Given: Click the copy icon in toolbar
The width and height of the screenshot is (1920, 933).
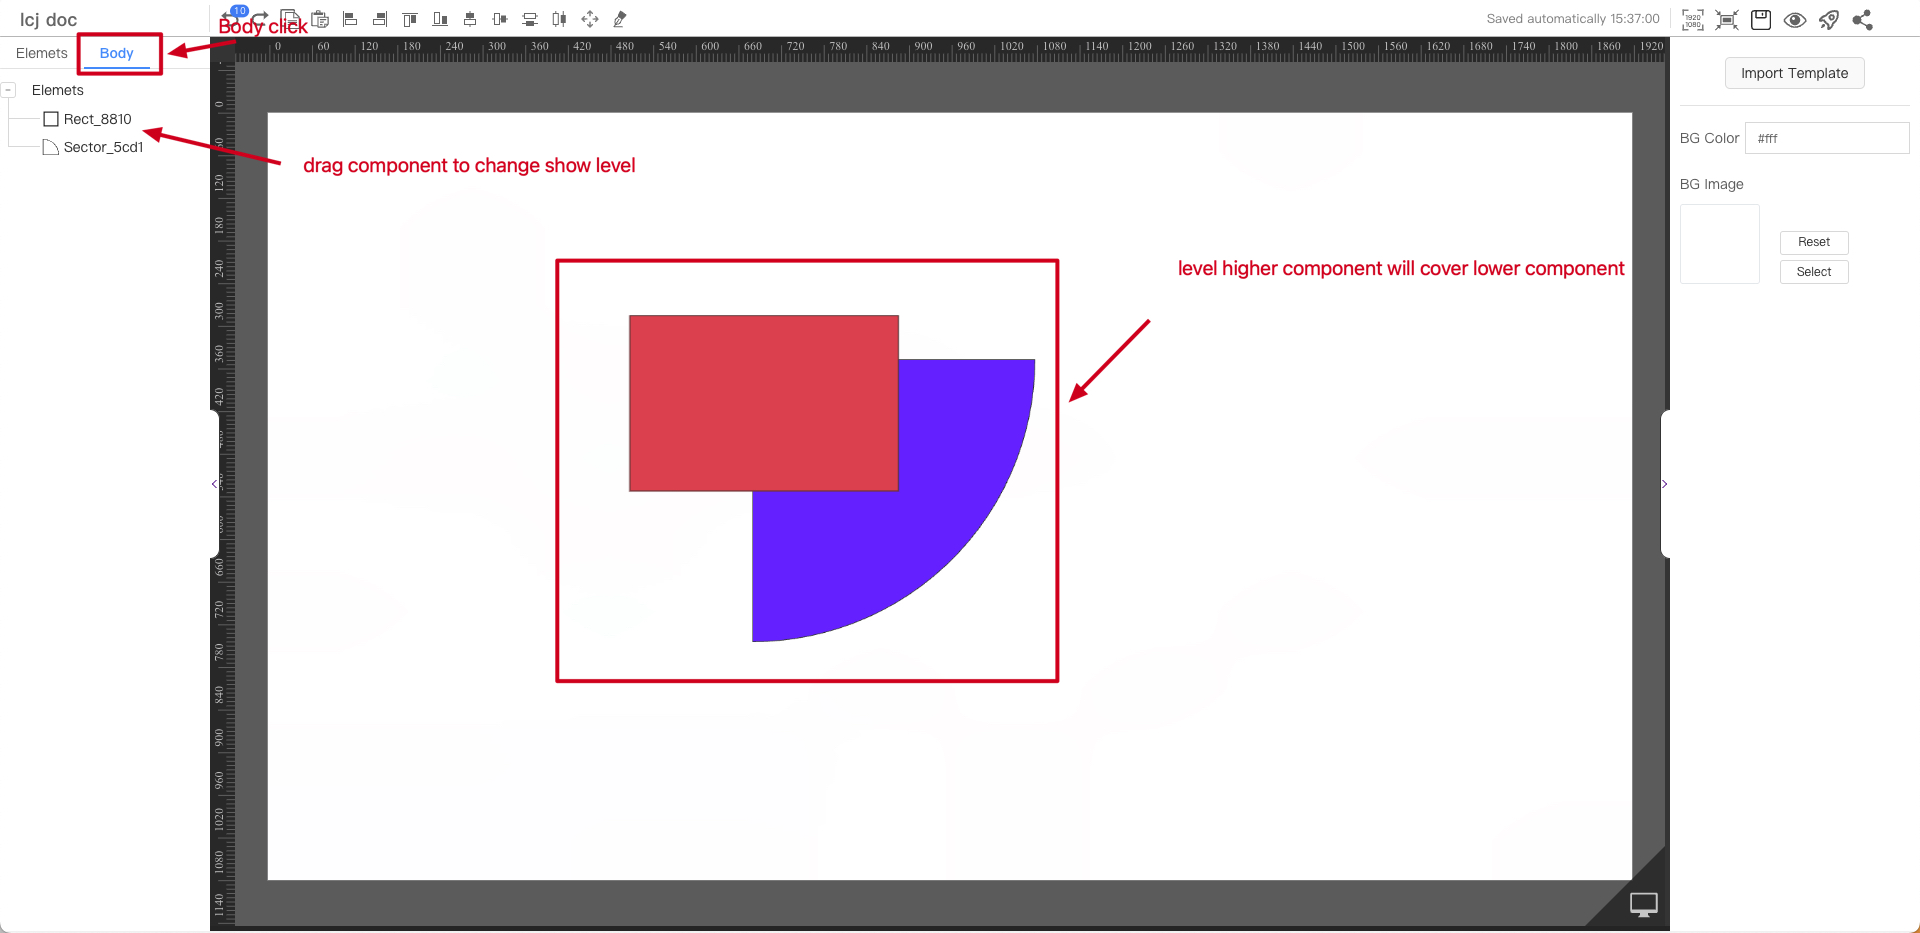Looking at the screenshot, I should pyautogui.click(x=290, y=18).
